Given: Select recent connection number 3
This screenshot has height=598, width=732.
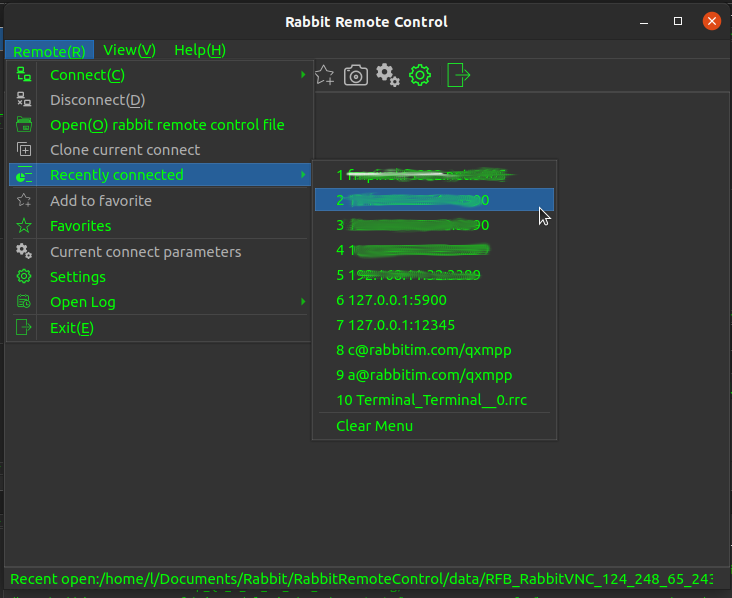Looking at the screenshot, I should coord(434,225).
